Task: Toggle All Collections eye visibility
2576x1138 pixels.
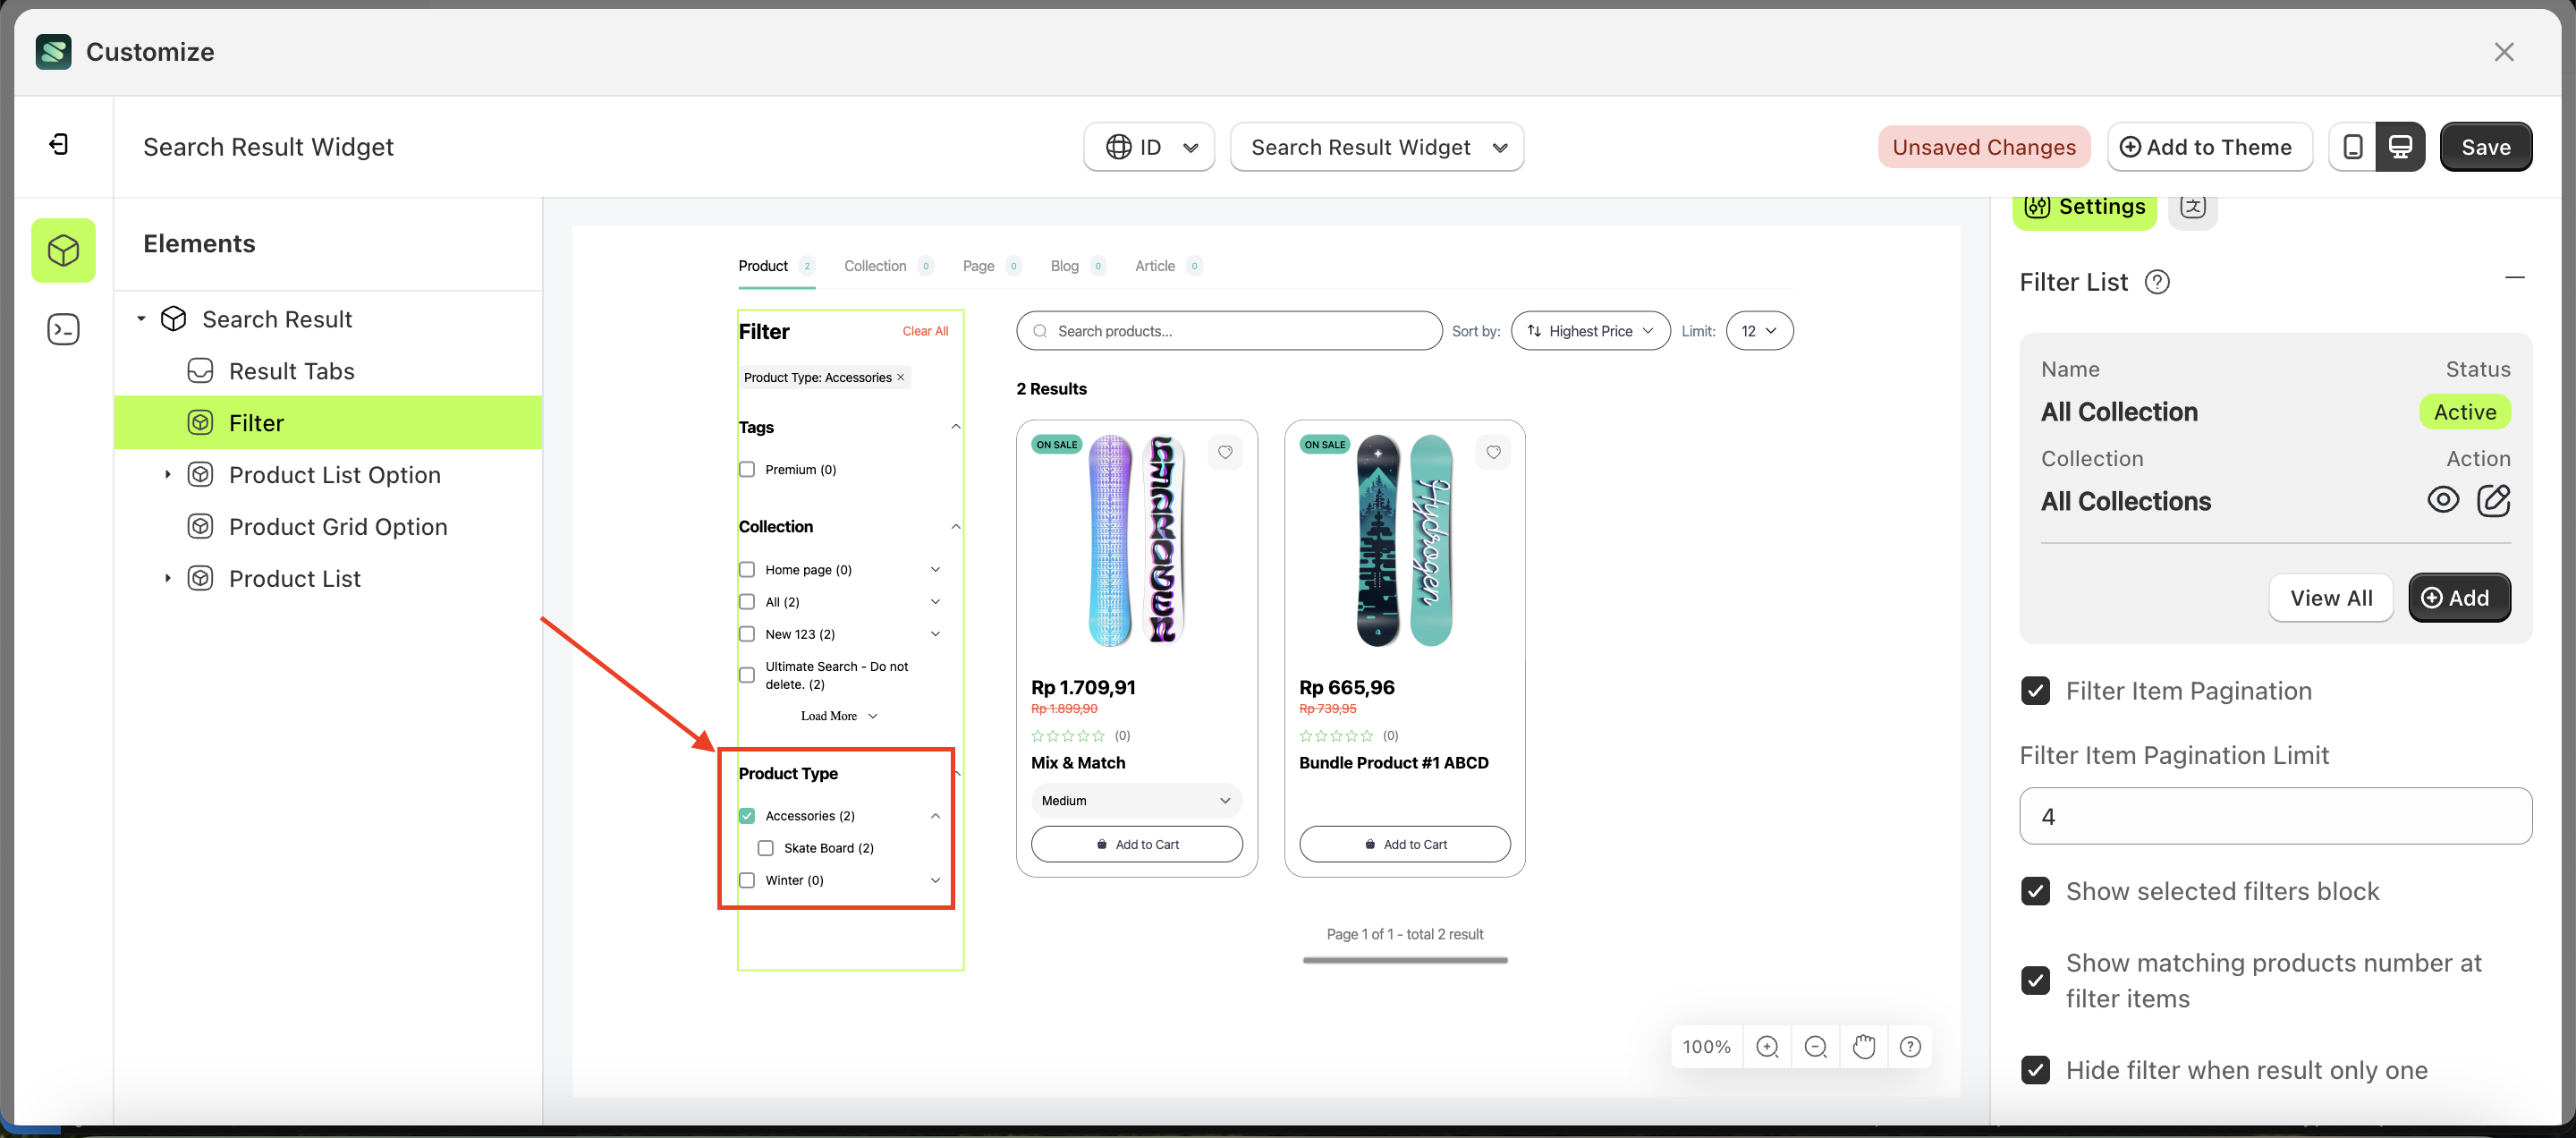Action: click(x=2442, y=500)
